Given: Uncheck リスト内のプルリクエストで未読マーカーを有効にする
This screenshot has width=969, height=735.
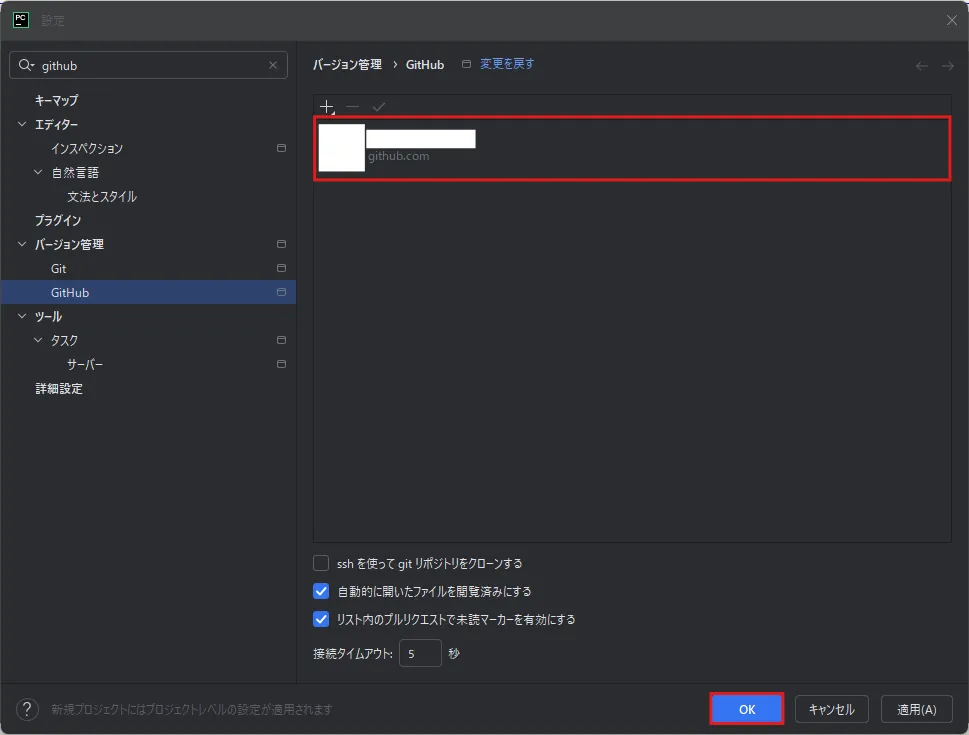Looking at the screenshot, I should click(x=321, y=619).
